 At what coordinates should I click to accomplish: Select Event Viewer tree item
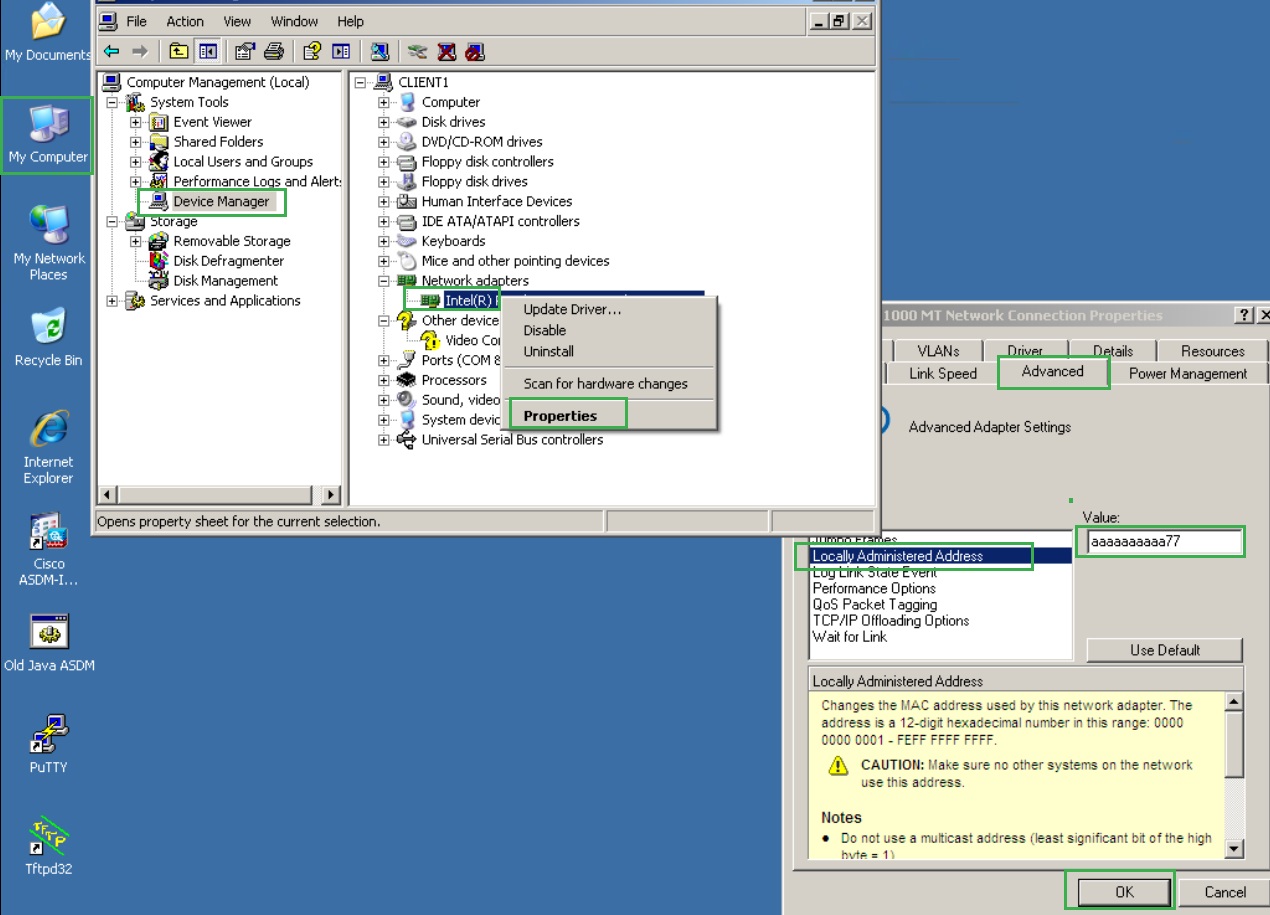pos(212,122)
